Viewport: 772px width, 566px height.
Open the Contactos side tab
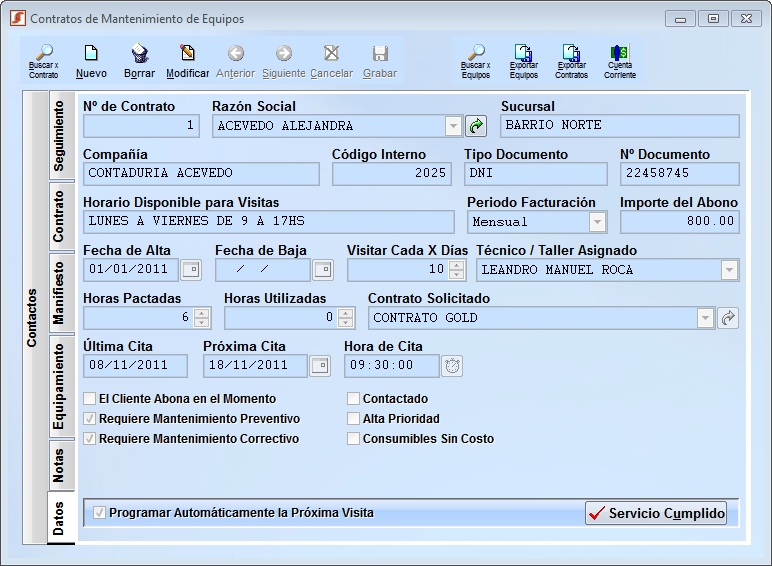point(34,318)
